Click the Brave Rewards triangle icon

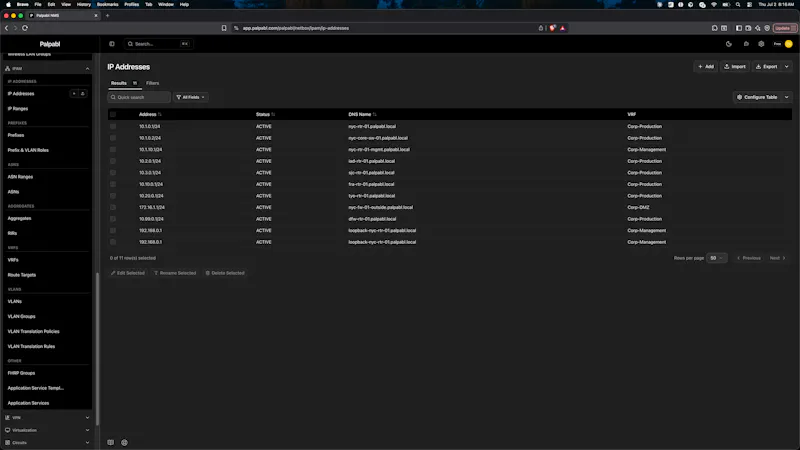[563, 28]
